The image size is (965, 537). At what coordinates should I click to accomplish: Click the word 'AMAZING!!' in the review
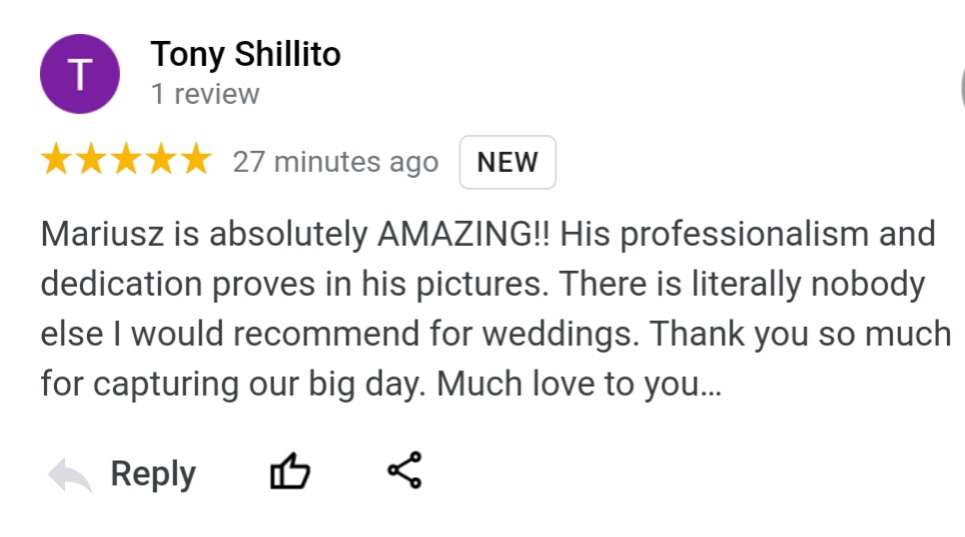[x=464, y=234]
